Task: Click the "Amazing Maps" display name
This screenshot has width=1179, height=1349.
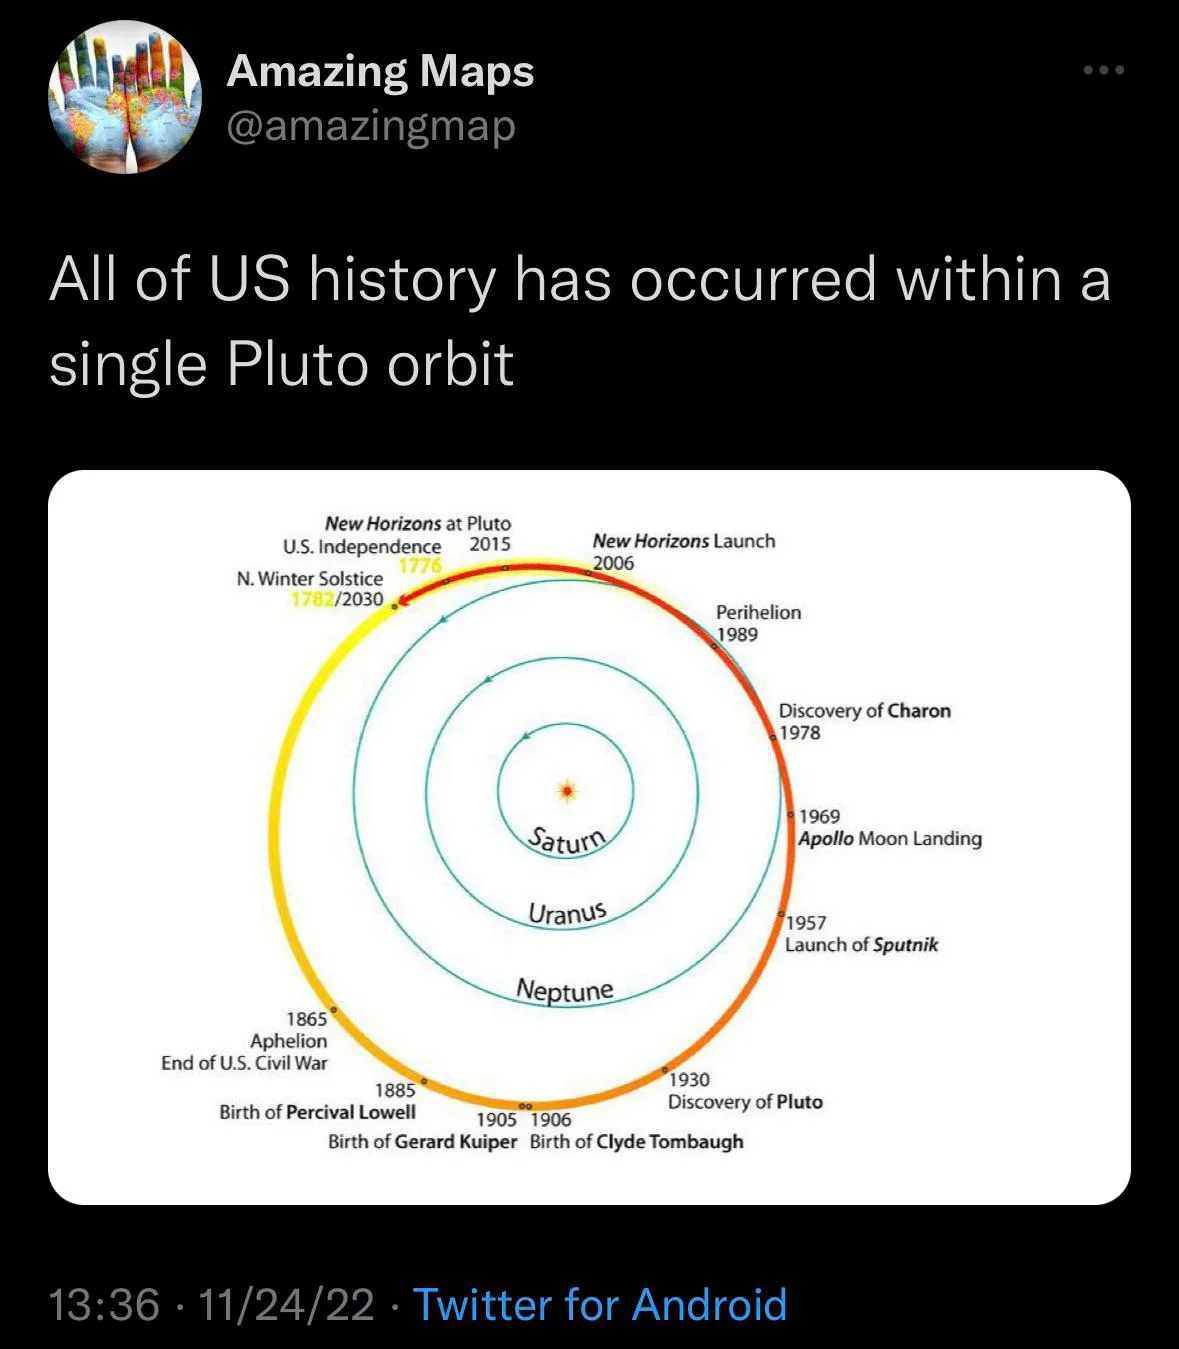Action: pyautogui.click(x=380, y=71)
